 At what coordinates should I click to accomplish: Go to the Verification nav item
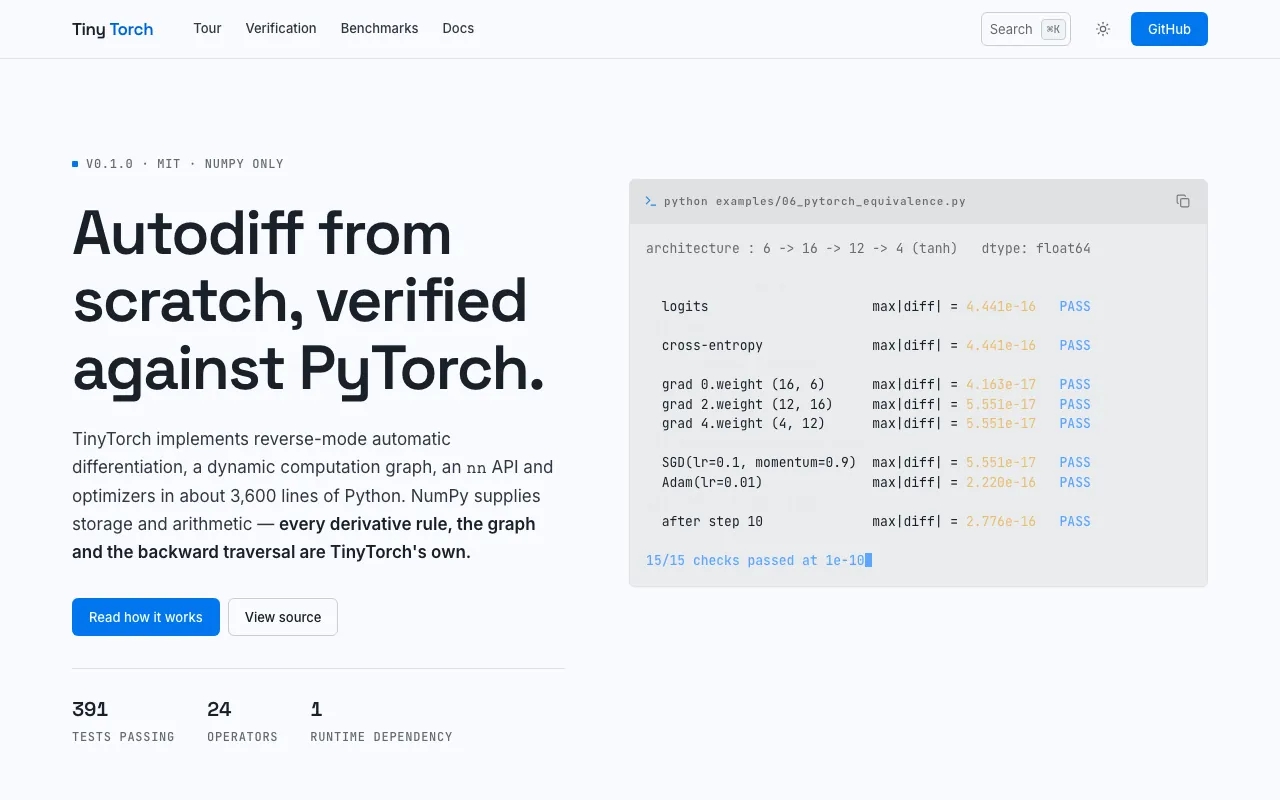click(281, 28)
